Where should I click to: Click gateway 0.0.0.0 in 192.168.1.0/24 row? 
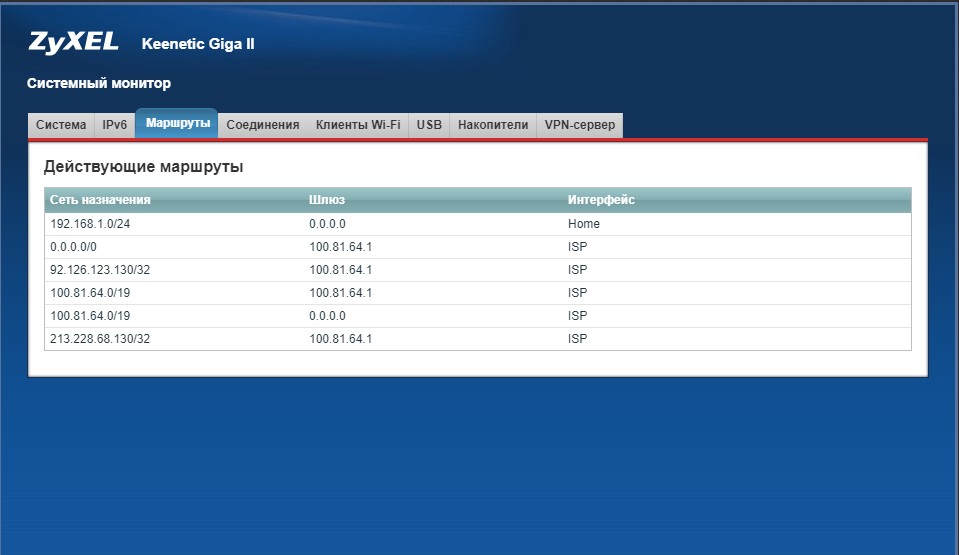pos(327,224)
